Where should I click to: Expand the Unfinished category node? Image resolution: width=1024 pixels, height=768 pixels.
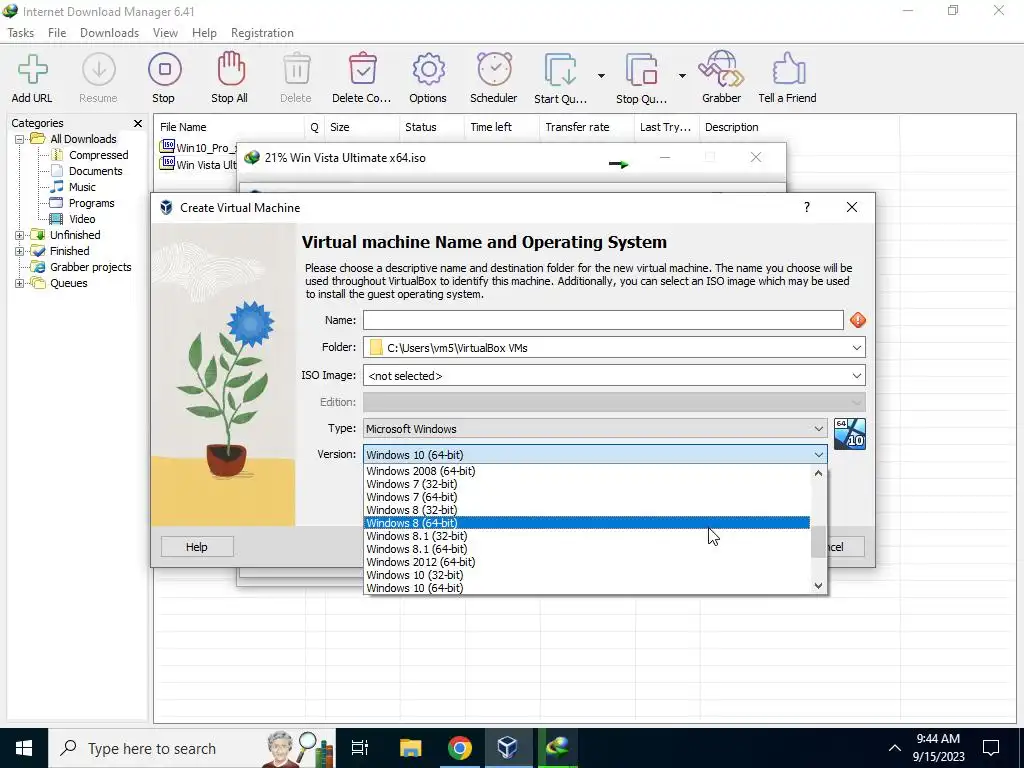[20, 235]
